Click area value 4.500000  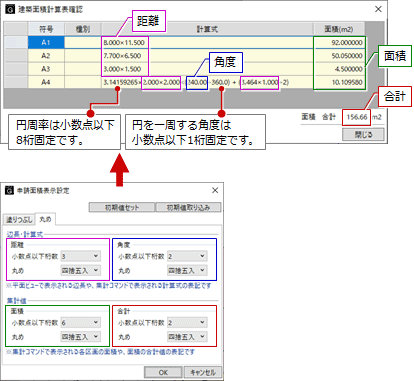[x=339, y=69]
